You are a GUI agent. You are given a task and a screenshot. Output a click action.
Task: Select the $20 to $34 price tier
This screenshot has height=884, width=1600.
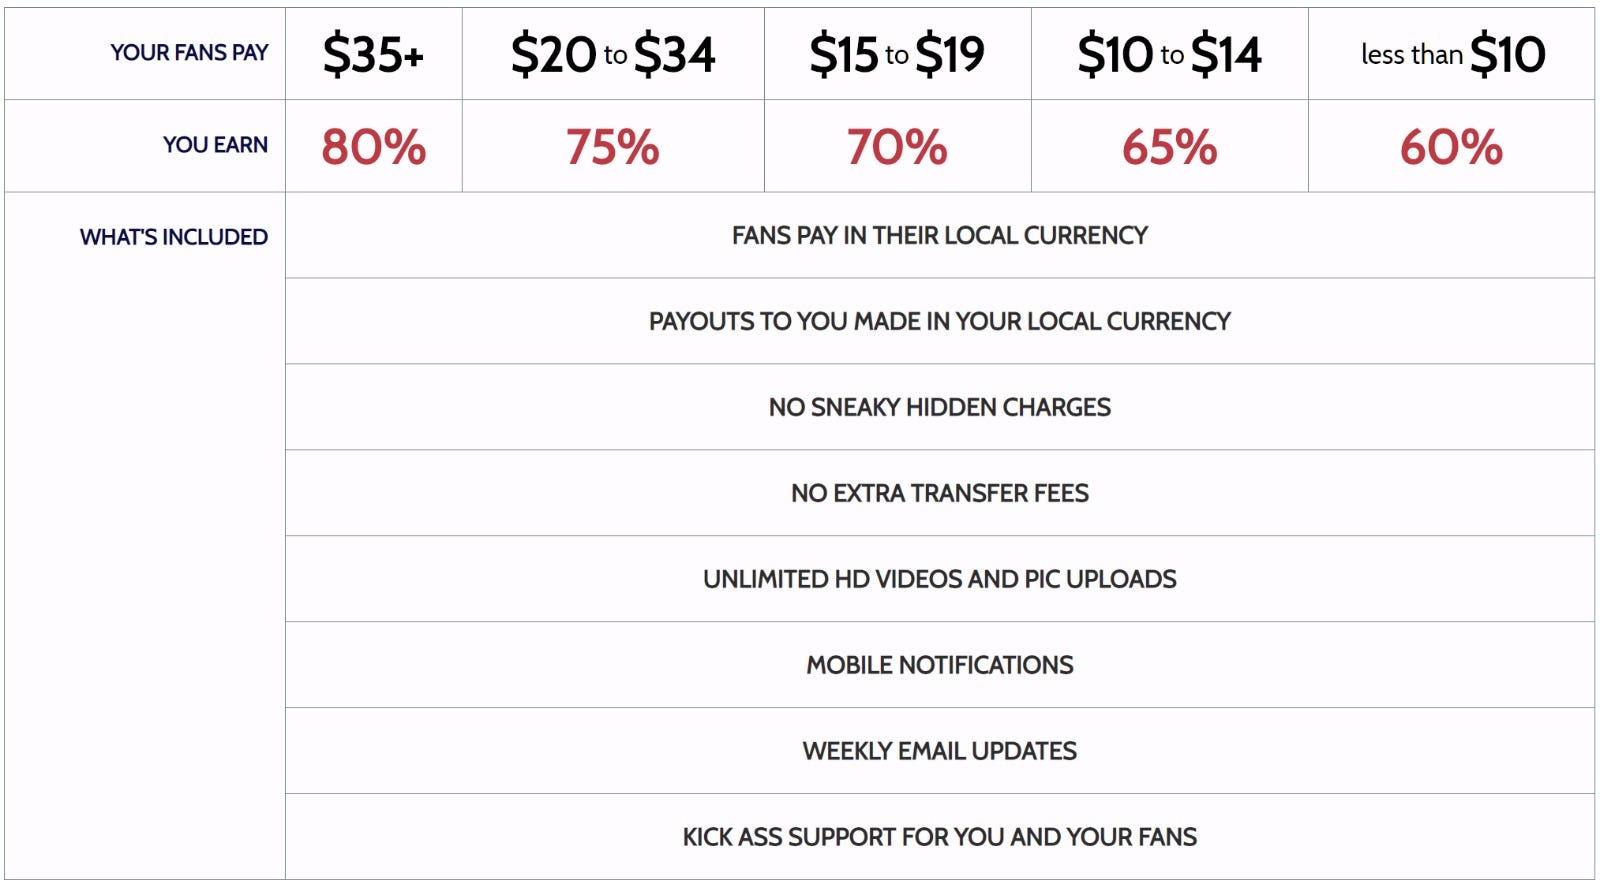613,54
